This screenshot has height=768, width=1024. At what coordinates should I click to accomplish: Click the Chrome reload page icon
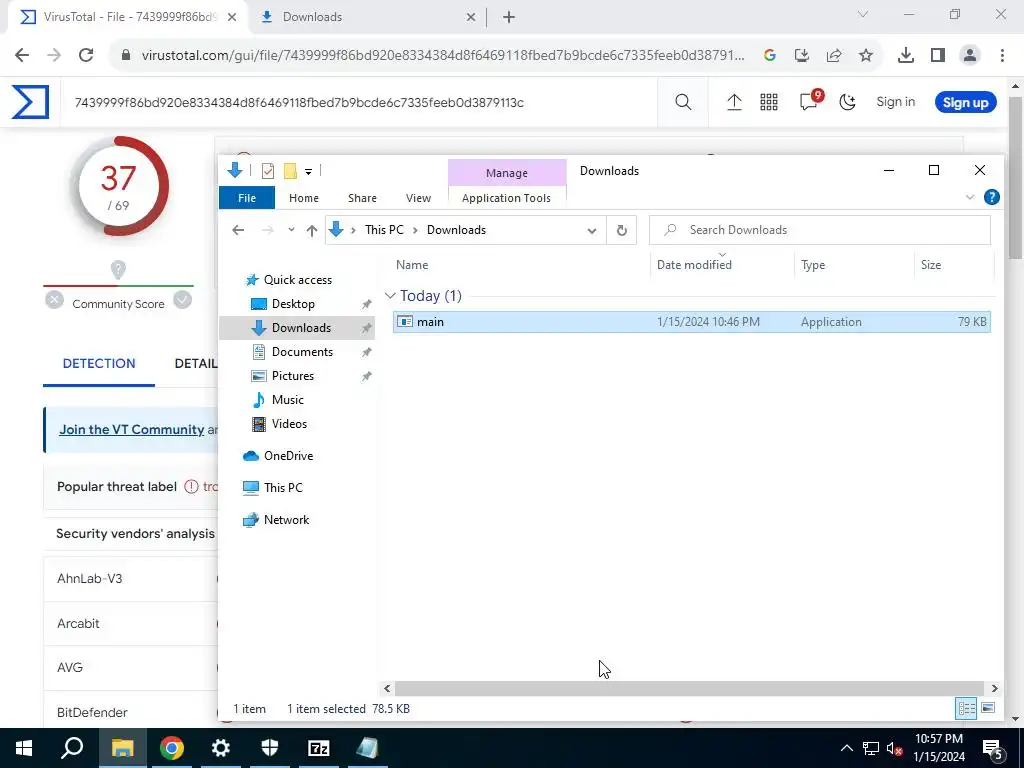(86, 55)
